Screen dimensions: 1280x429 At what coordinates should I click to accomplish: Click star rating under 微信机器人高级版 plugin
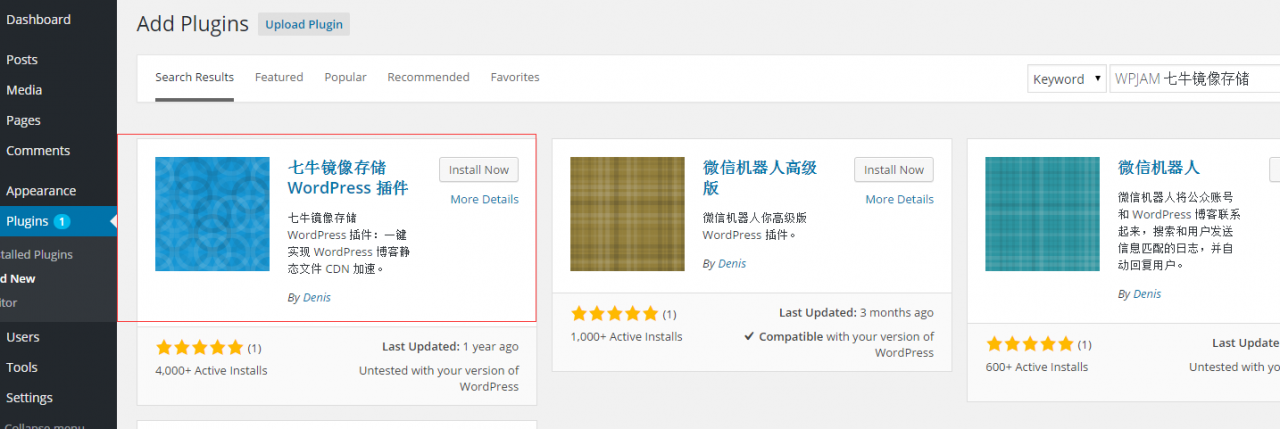(614, 314)
